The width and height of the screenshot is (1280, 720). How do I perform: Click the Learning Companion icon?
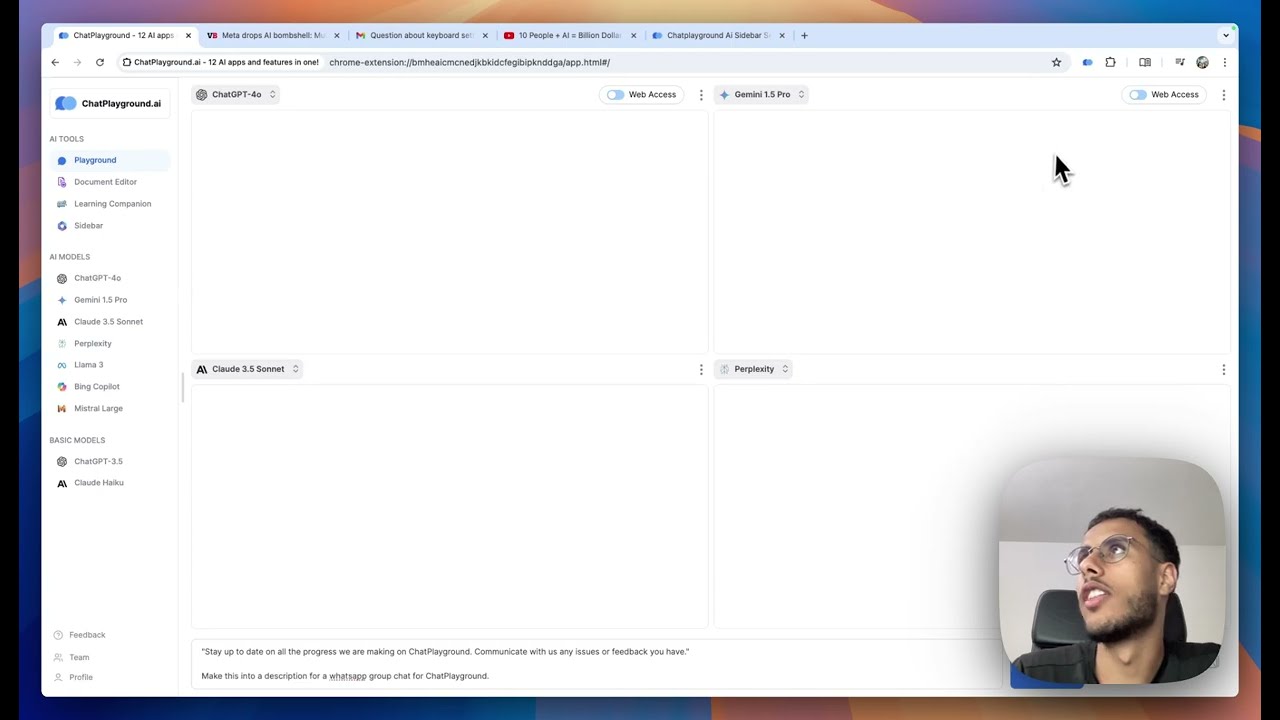click(x=62, y=204)
